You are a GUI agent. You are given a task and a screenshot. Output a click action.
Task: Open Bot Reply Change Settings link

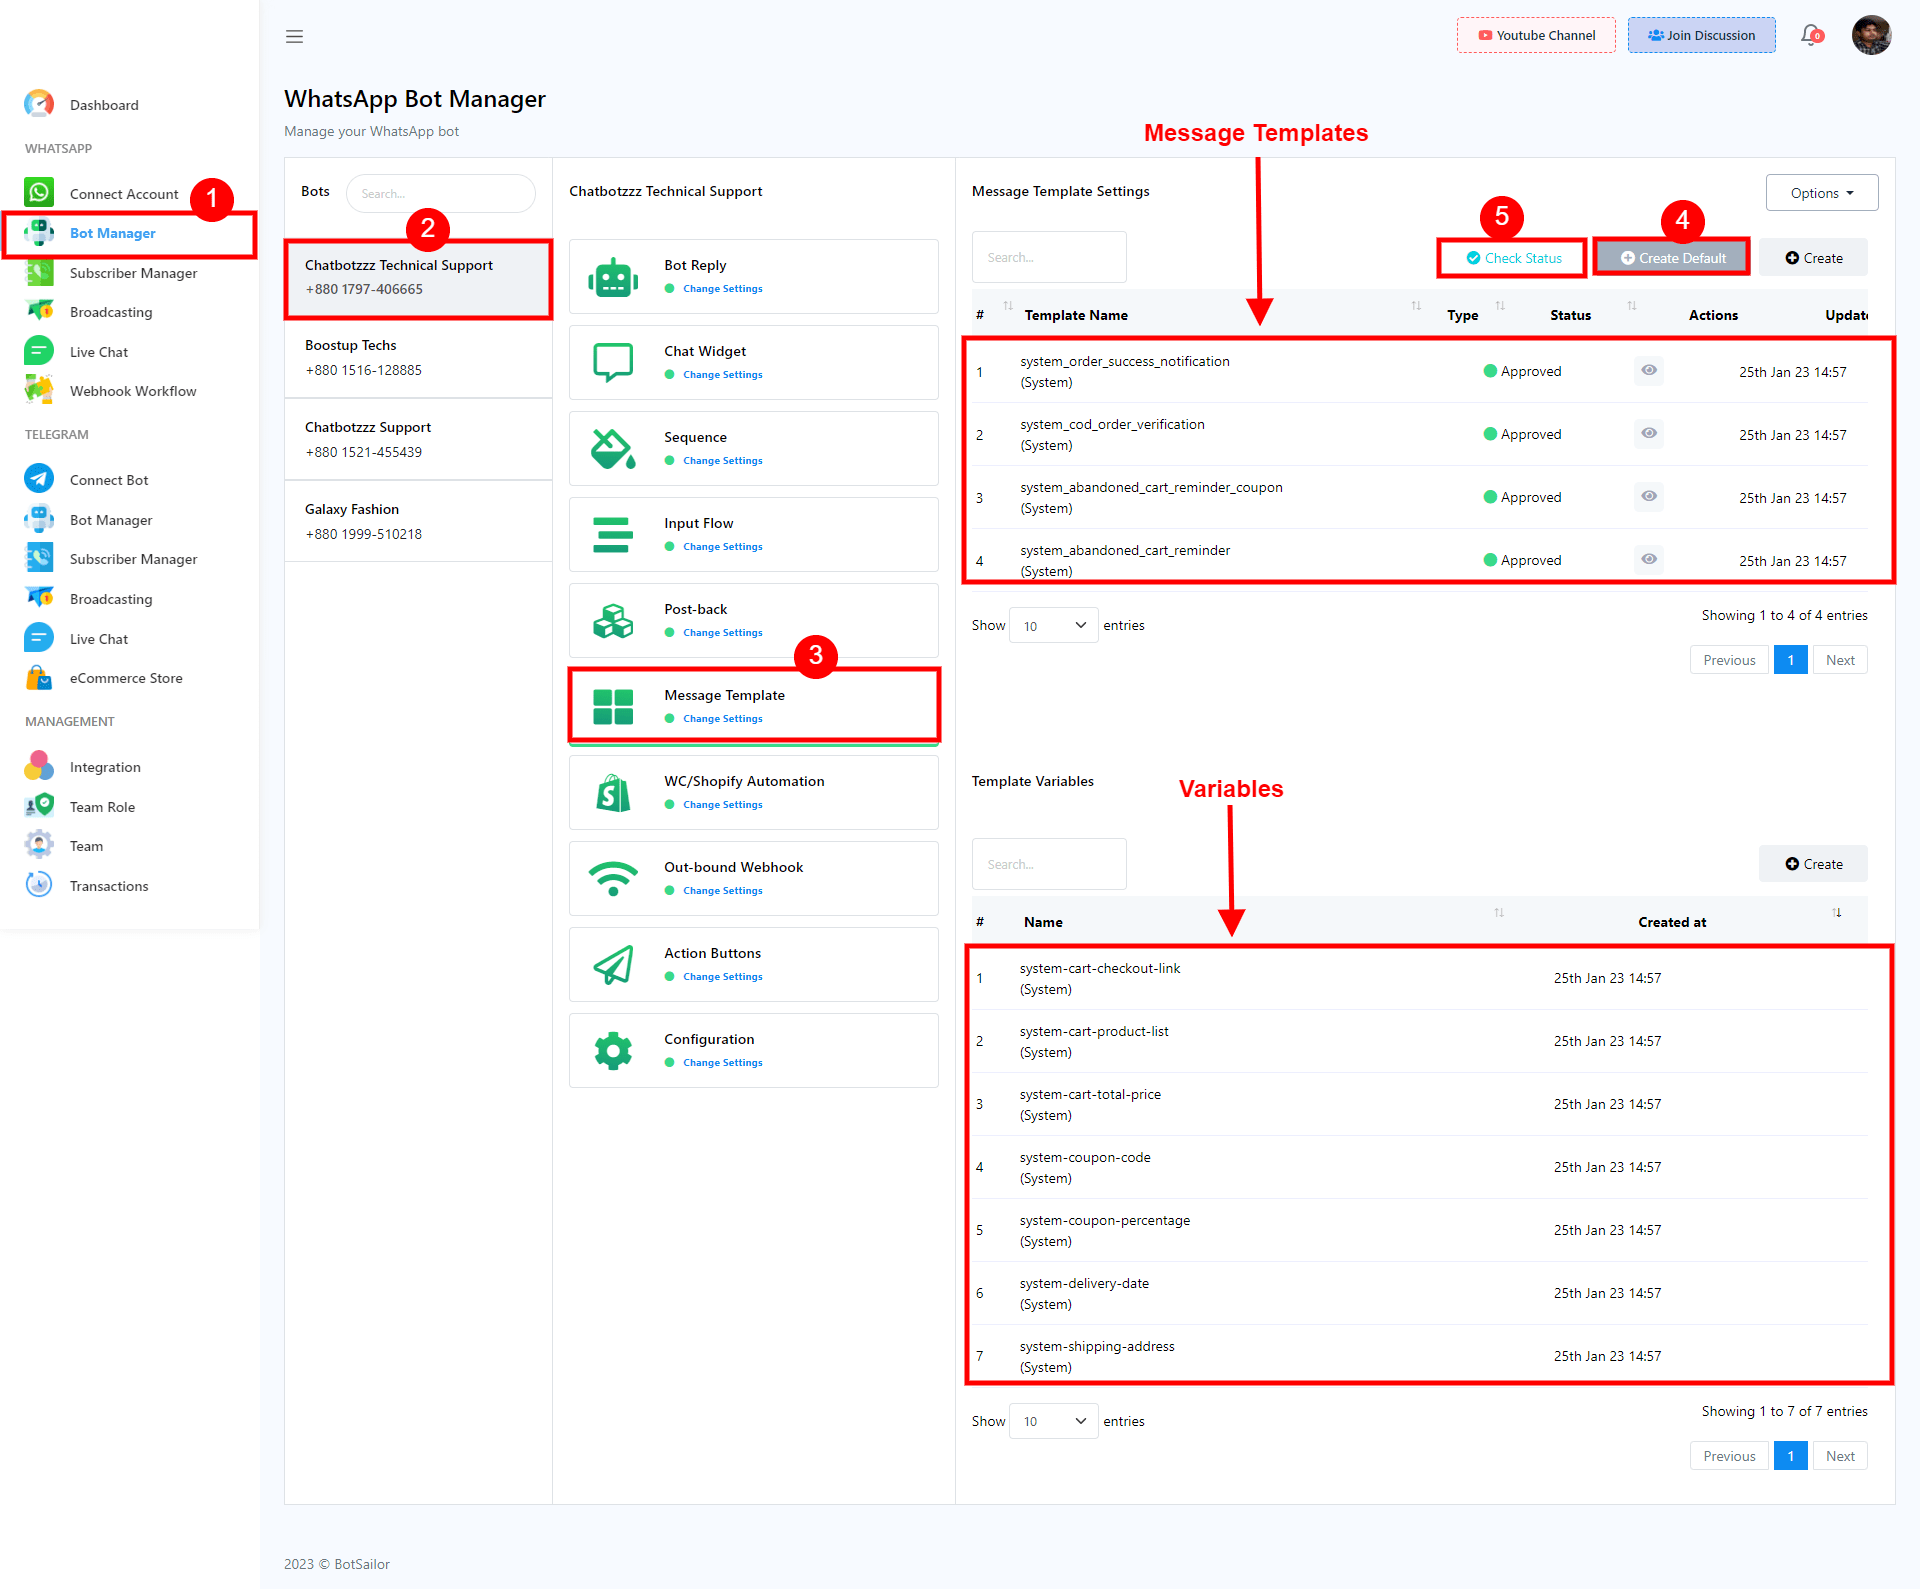coord(722,289)
